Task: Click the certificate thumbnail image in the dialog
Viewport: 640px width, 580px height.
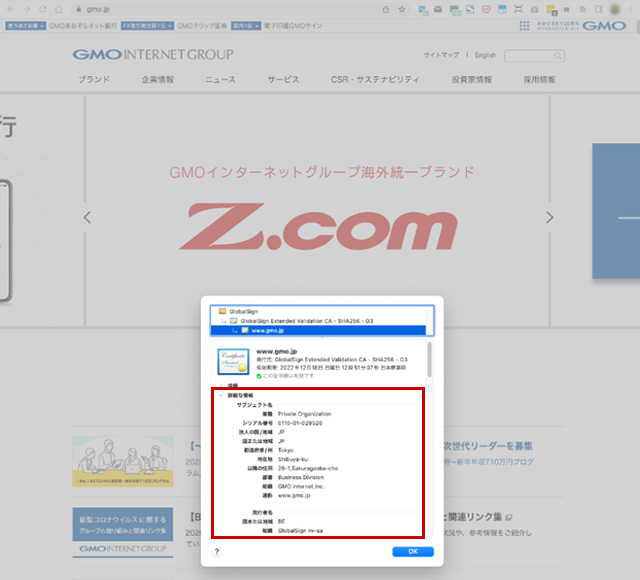Action: pos(233,362)
